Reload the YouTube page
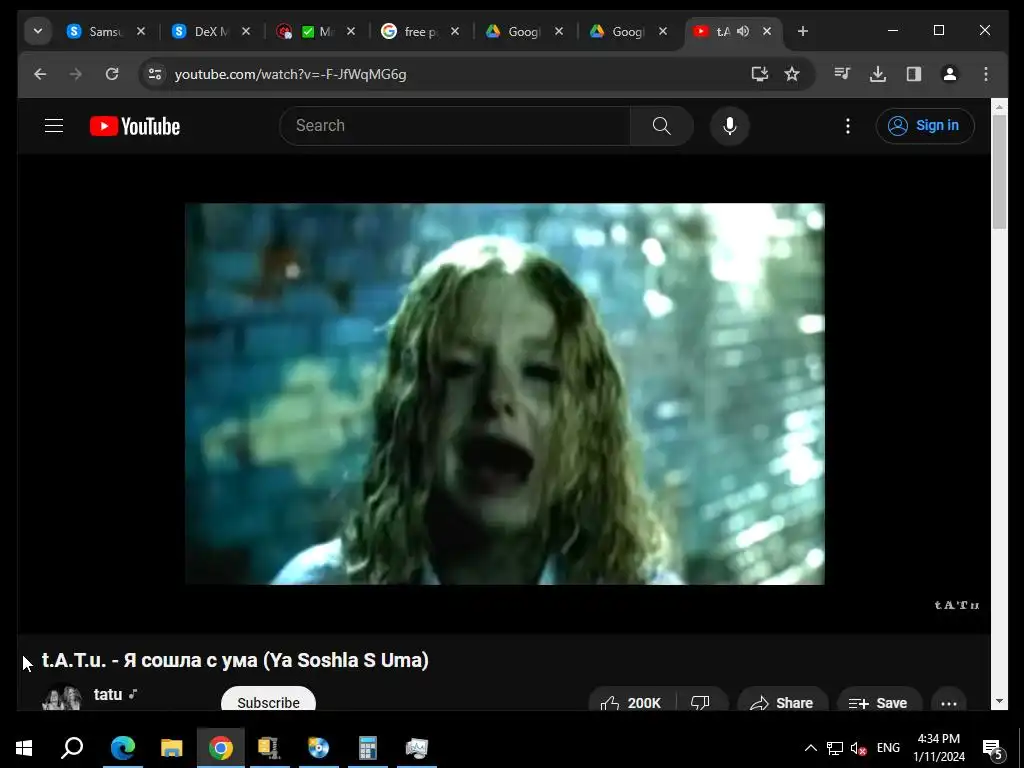 112,74
